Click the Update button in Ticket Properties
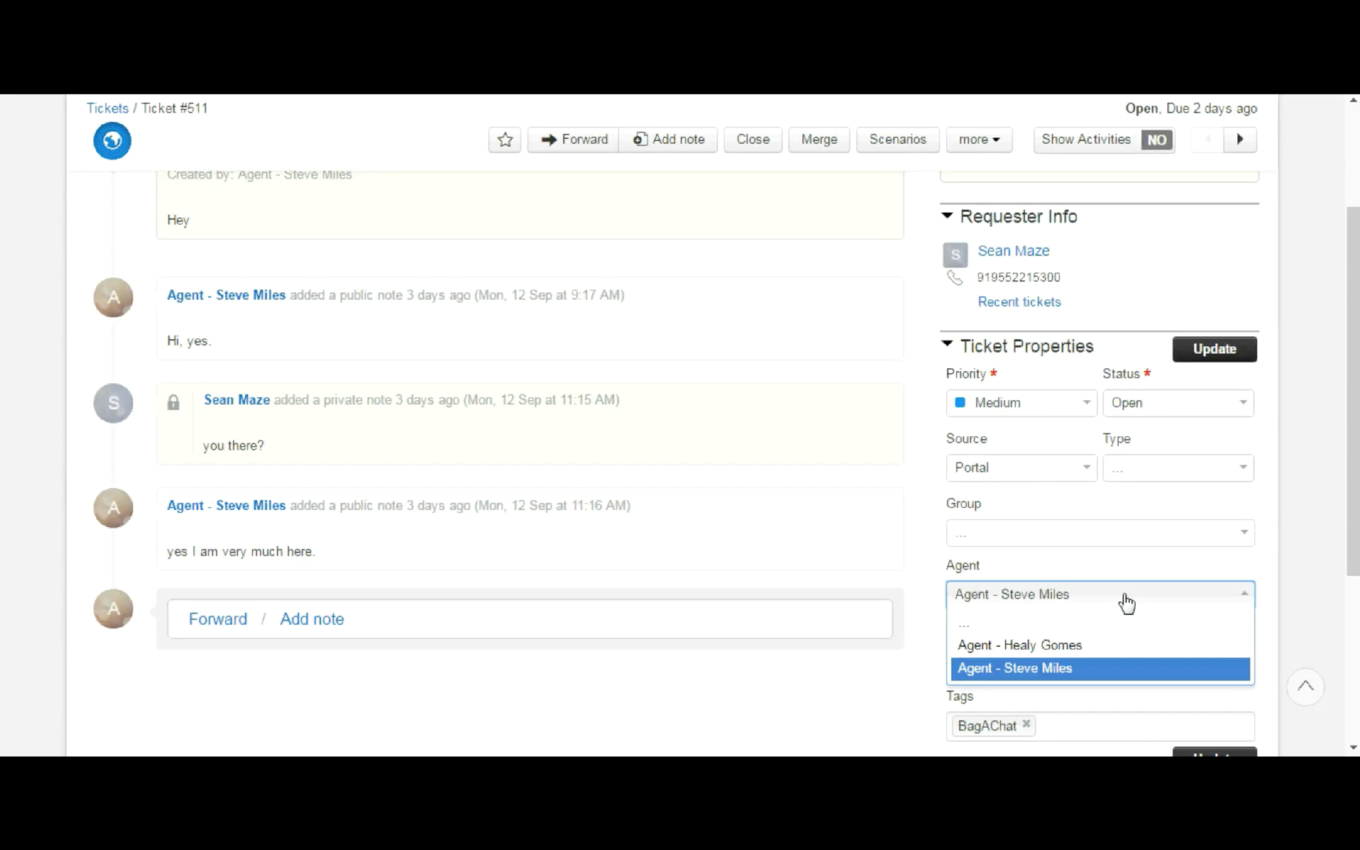Viewport: 1360px width, 850px height. click(1214, 349)
